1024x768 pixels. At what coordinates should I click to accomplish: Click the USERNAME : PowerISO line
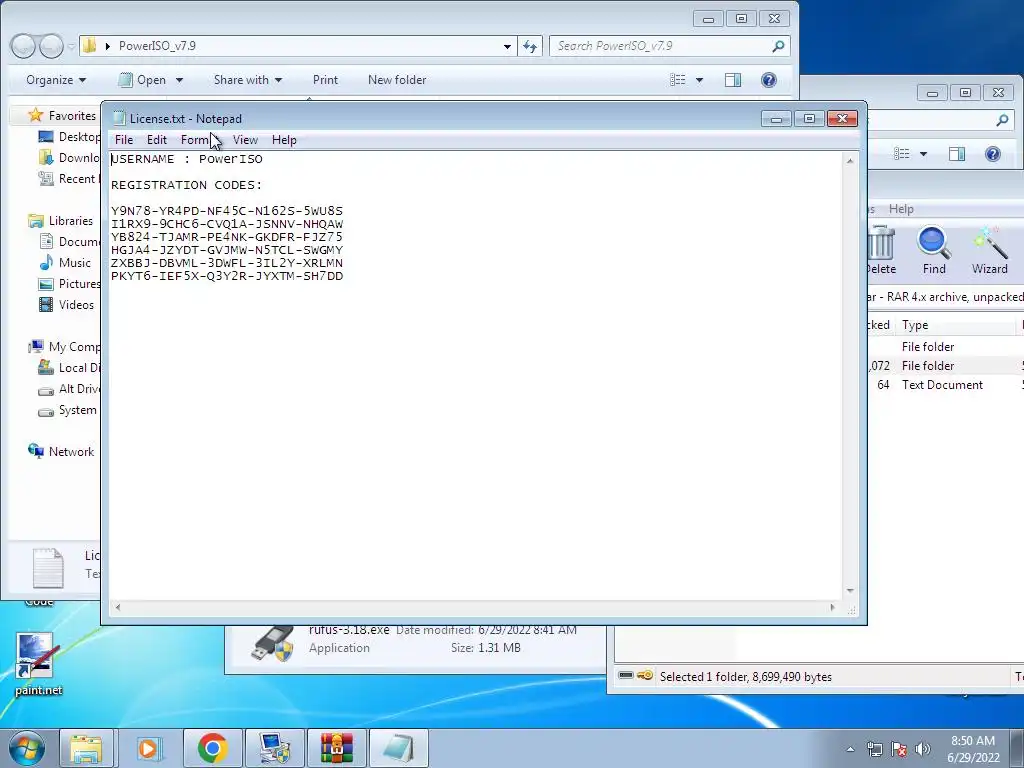click(x=187, y=159)
